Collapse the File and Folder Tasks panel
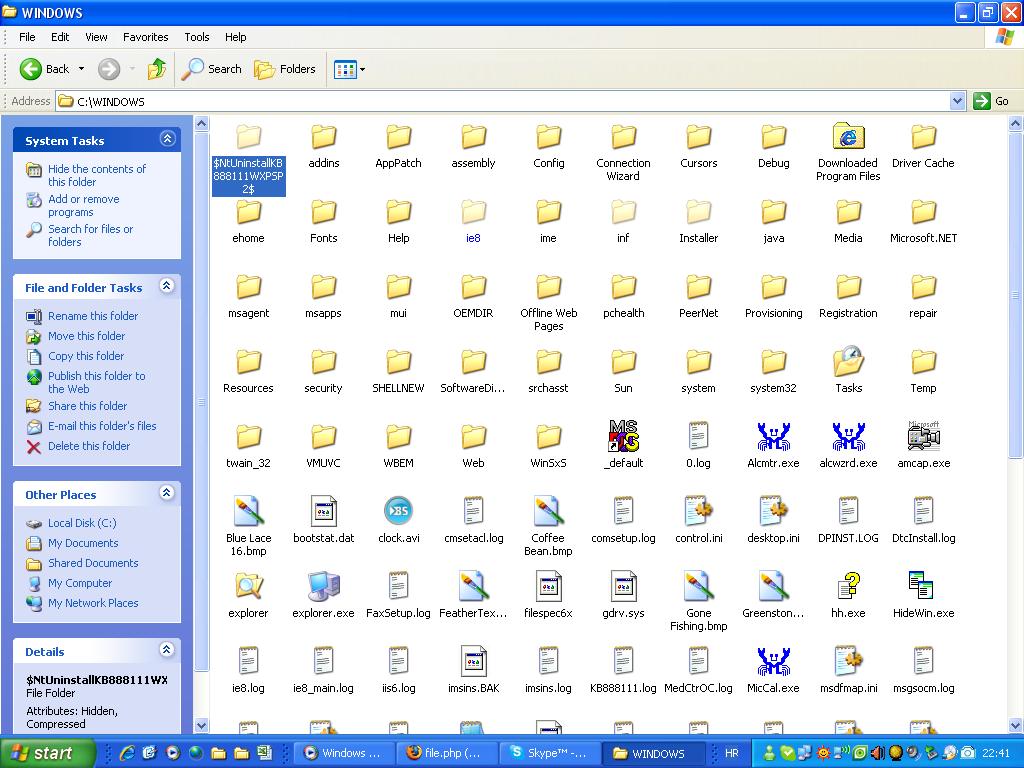 pos(167,287)
